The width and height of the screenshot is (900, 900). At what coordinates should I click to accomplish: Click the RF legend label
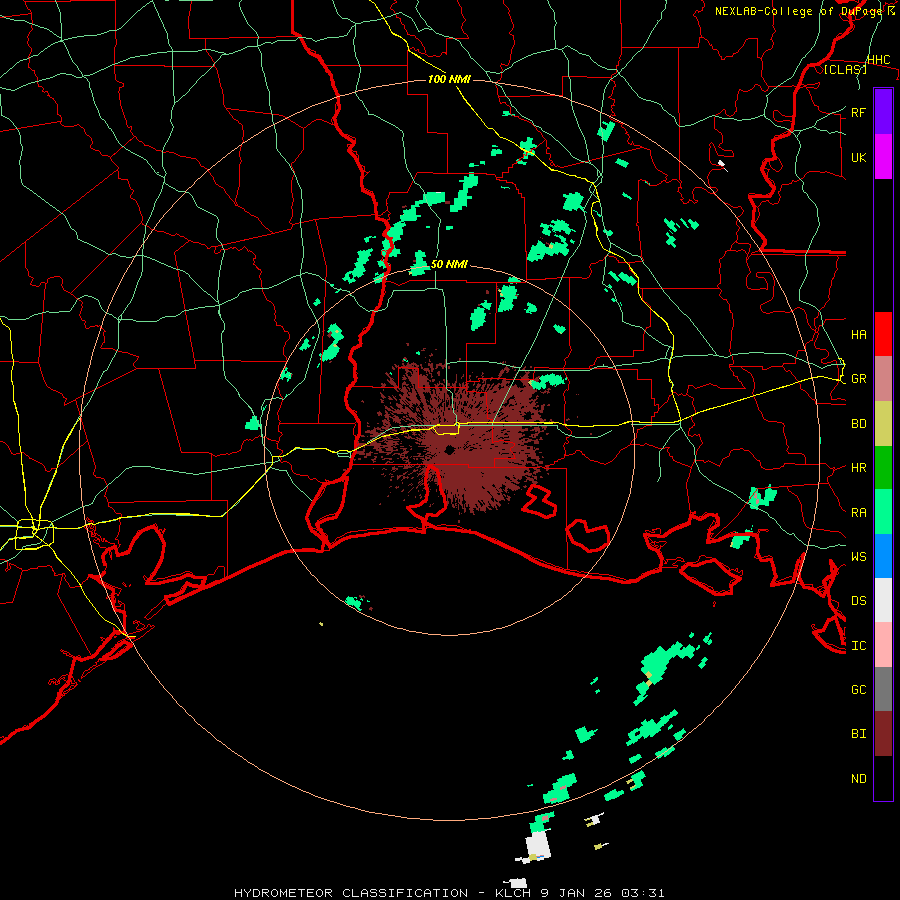tap(859, 112)
